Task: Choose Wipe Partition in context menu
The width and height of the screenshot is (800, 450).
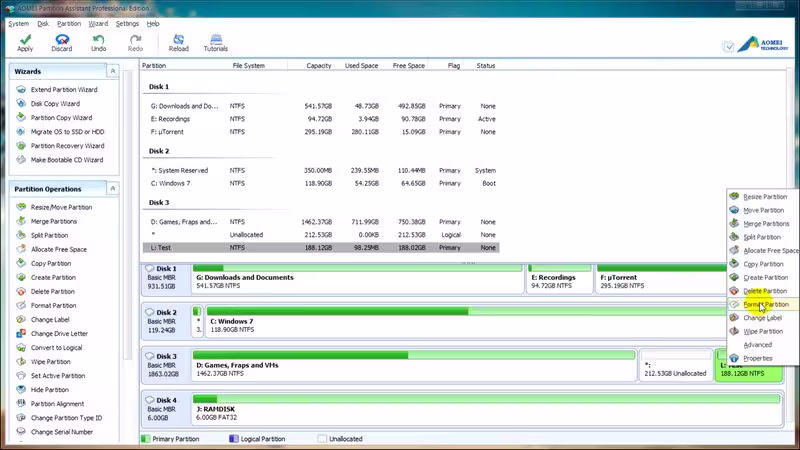Action: point(763,331)
